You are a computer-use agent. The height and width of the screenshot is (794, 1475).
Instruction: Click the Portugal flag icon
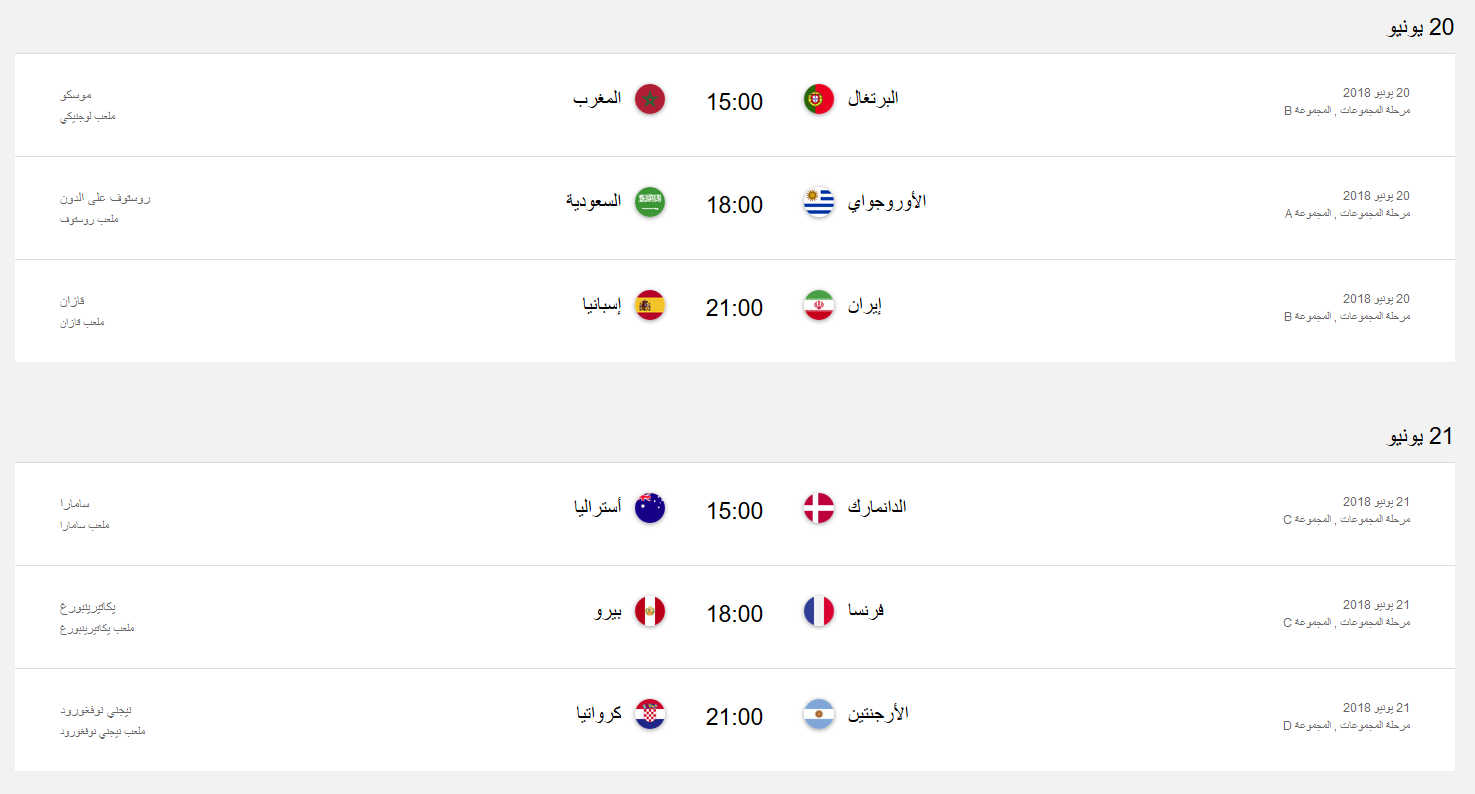[x=817, y=98]
